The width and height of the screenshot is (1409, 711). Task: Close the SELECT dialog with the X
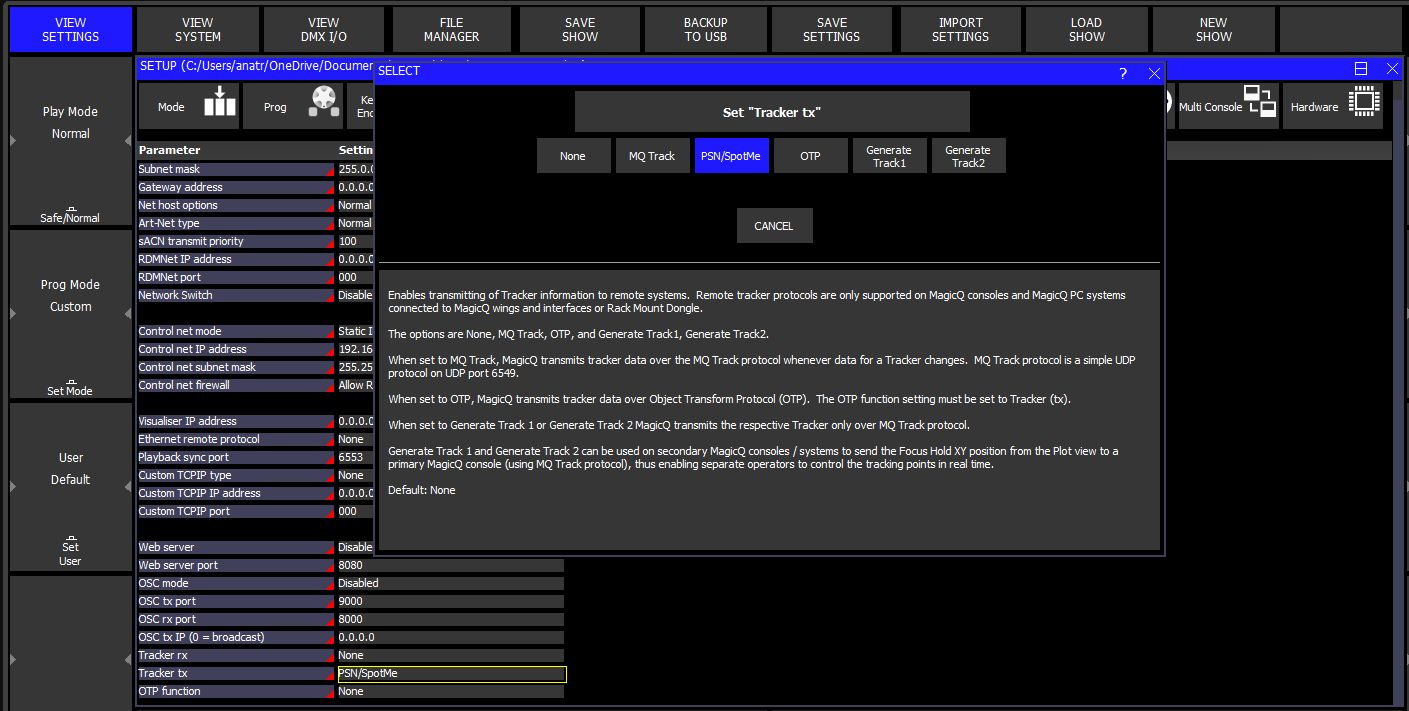pos(1154,73)
